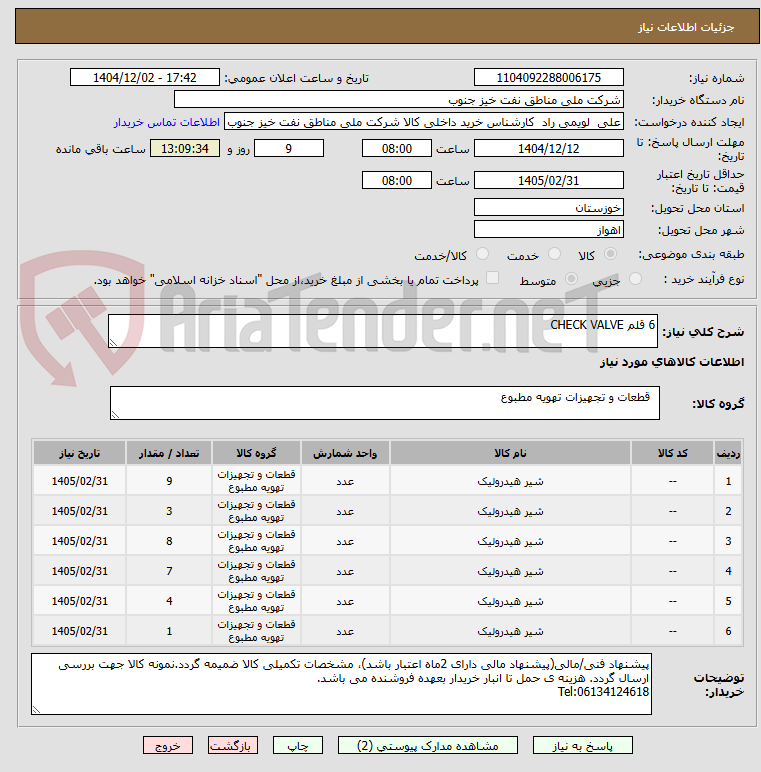761x772 pixels.
Task: Click the چاپ print button
Action: click(x=298, y=745)
